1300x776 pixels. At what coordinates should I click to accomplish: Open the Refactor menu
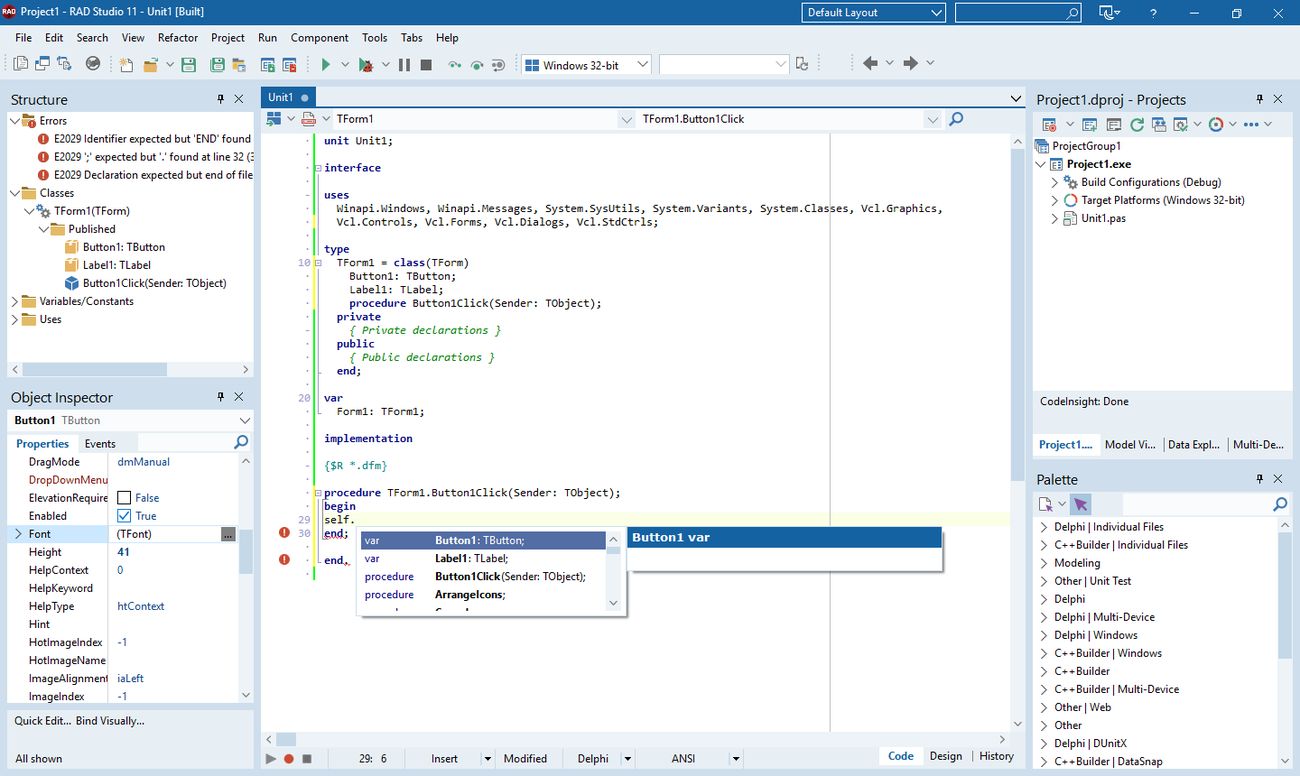(x=178, y=38)
